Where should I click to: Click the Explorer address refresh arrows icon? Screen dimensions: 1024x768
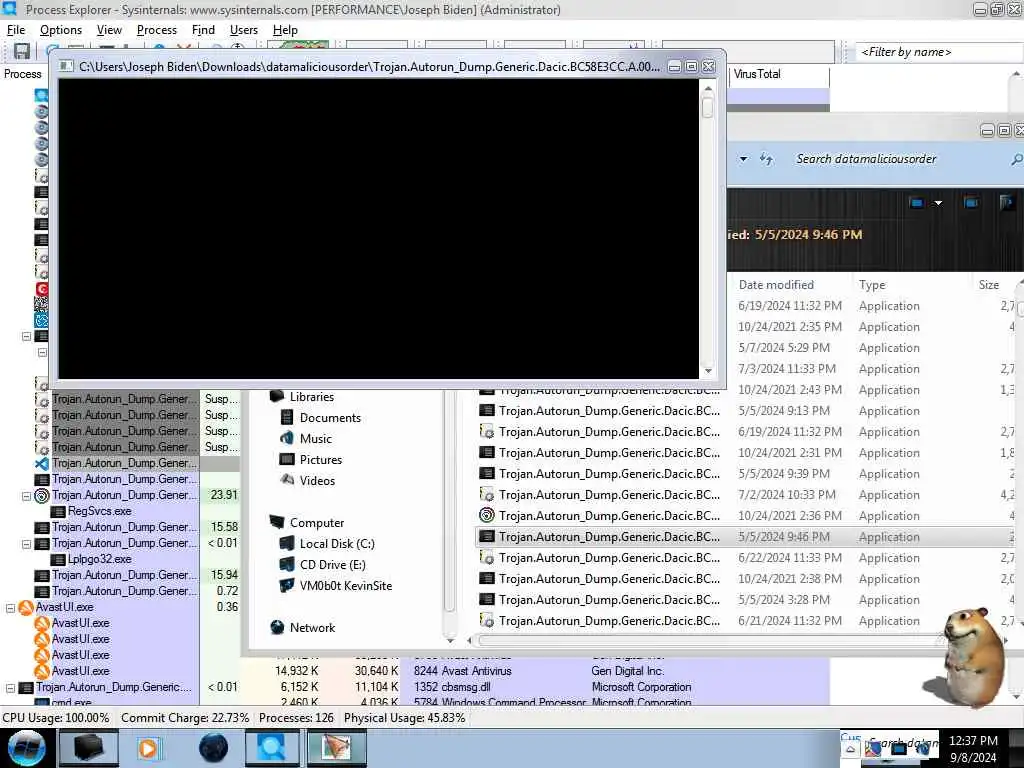click(x=766, y=159)
